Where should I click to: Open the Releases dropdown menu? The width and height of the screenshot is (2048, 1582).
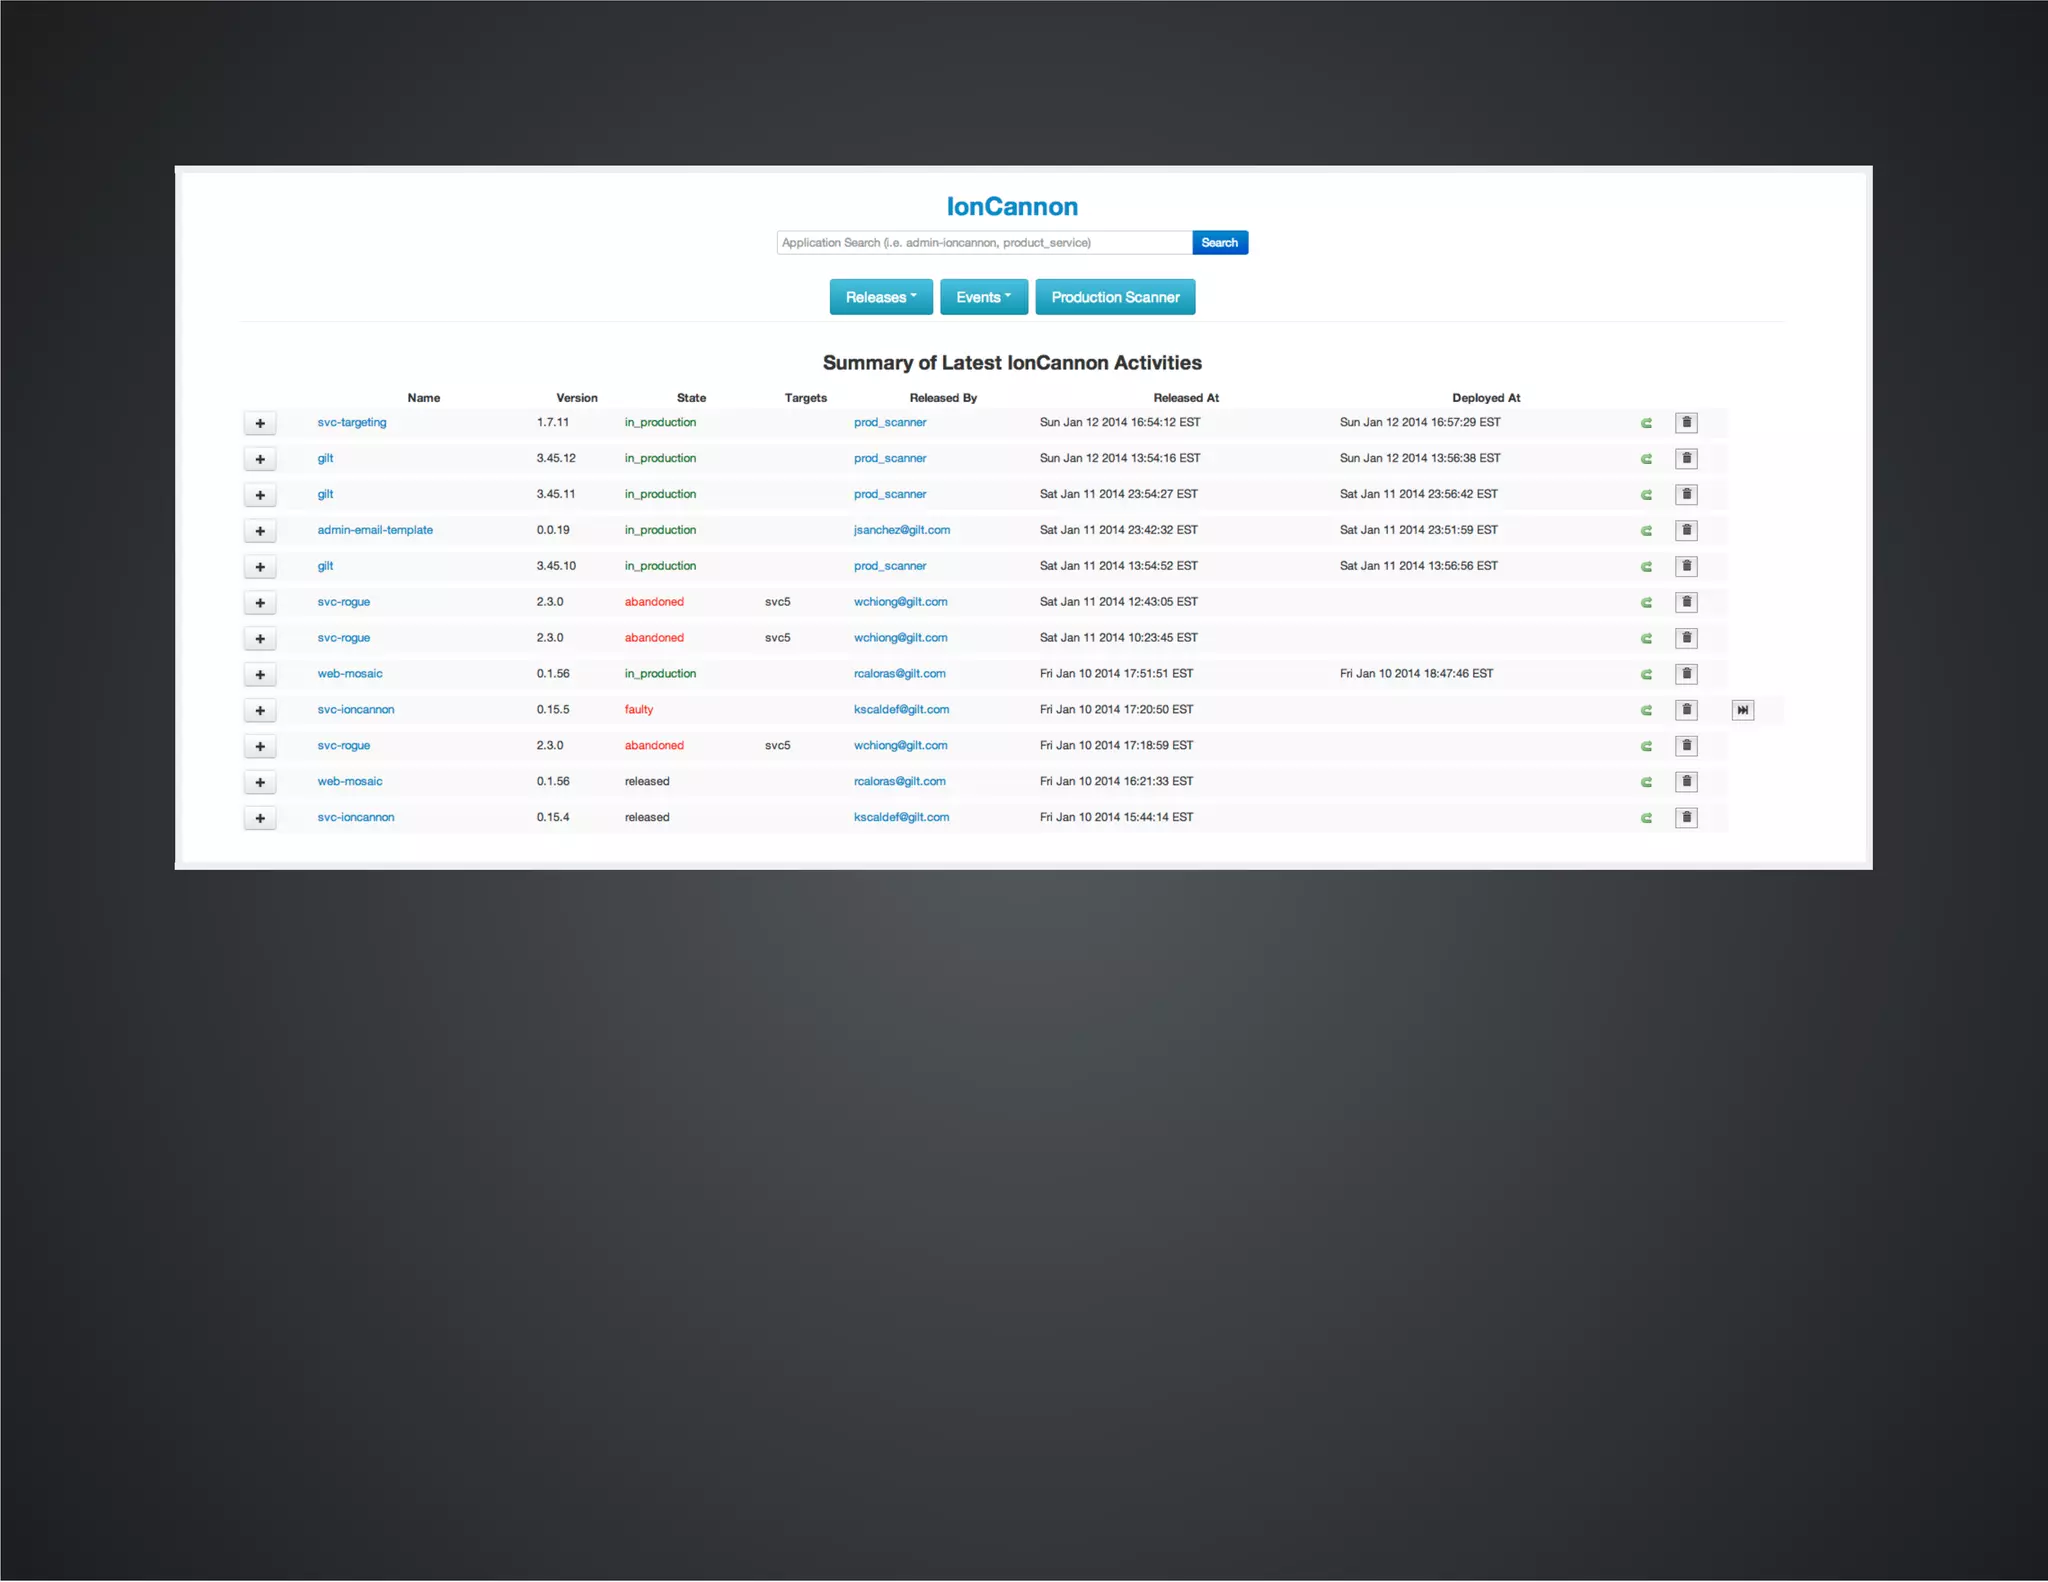pos(880,297)
